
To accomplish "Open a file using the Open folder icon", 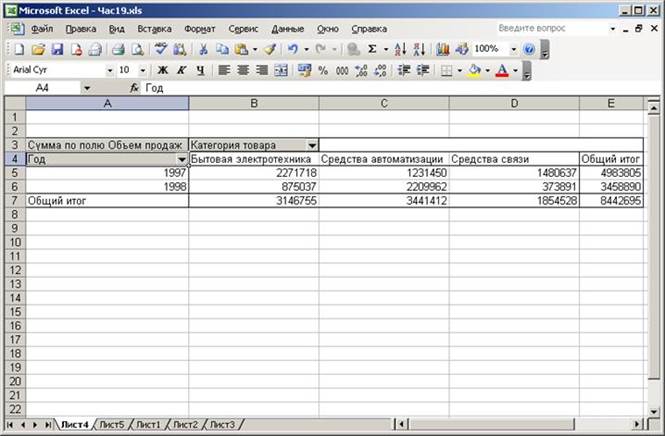I will (38, 49).
